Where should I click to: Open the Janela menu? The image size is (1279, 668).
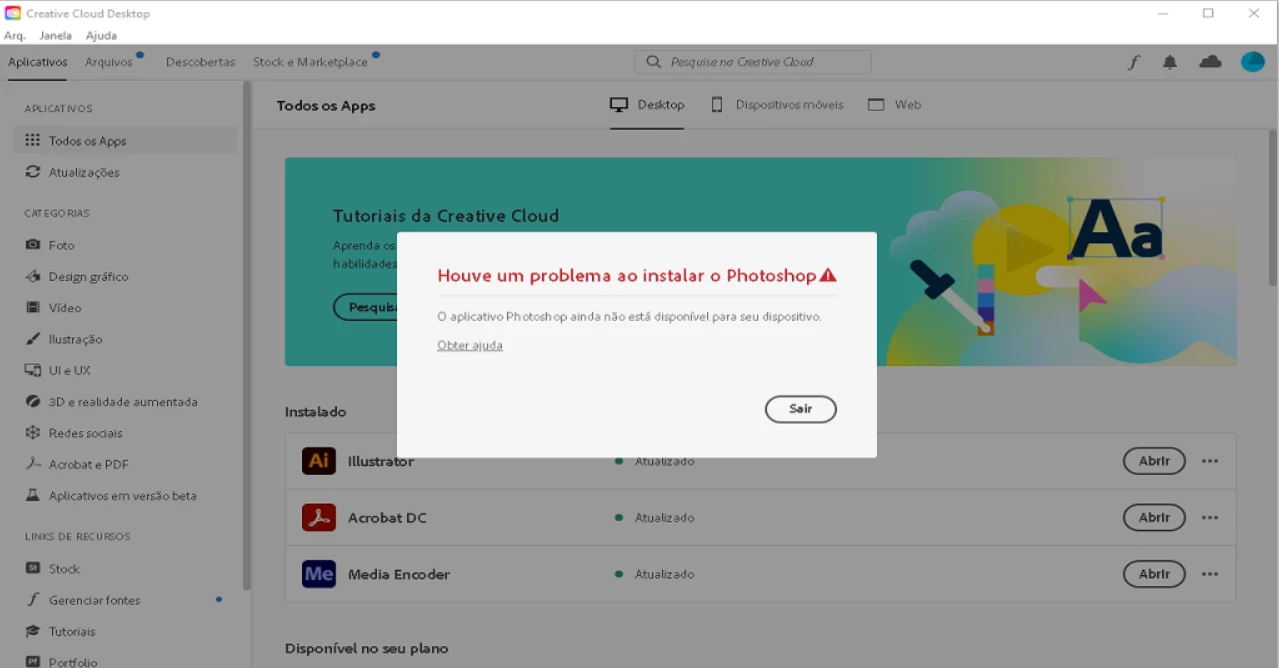click(56, 35)
